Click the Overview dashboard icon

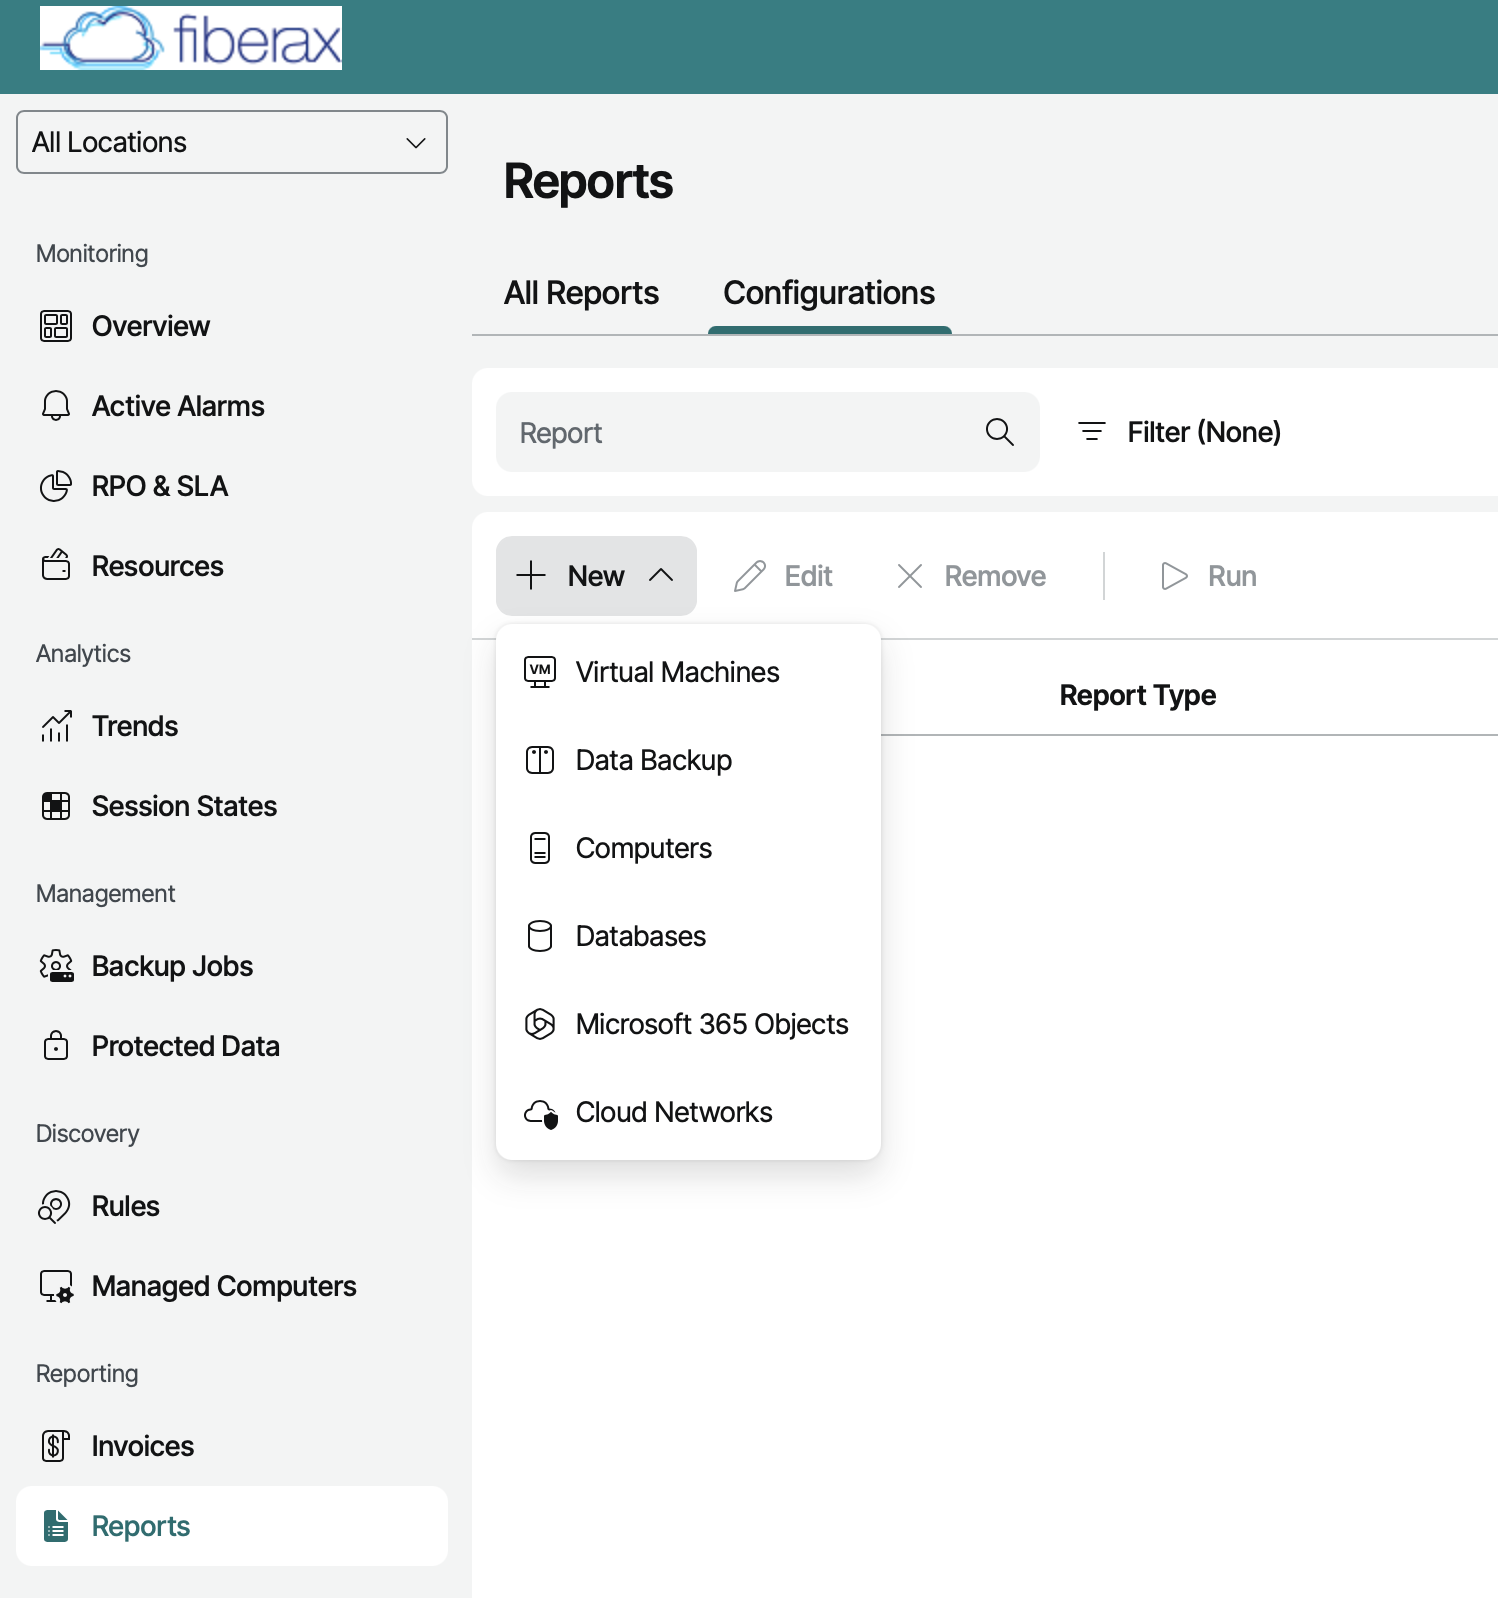56,326
